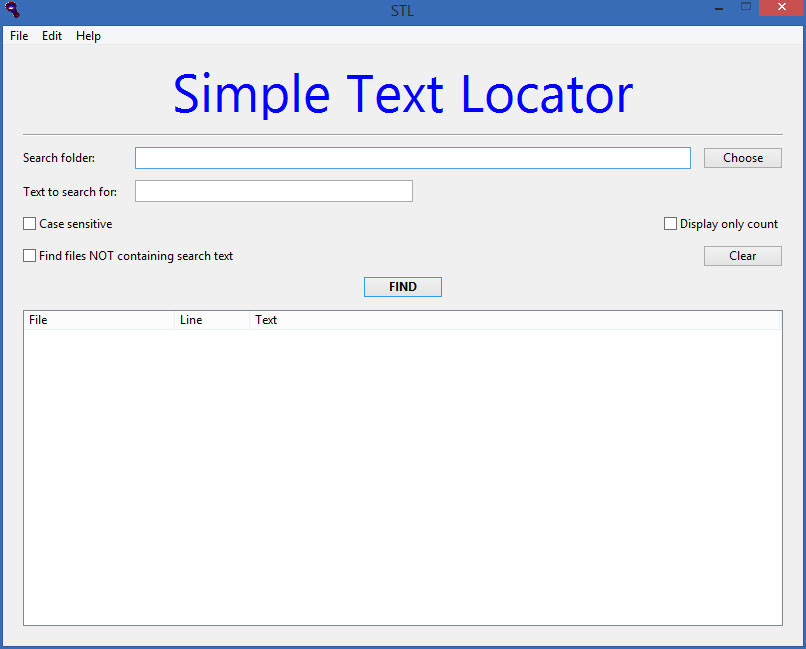Sort results by the Line column header
The height and width of the screenshot is (649, 806).
212,320
